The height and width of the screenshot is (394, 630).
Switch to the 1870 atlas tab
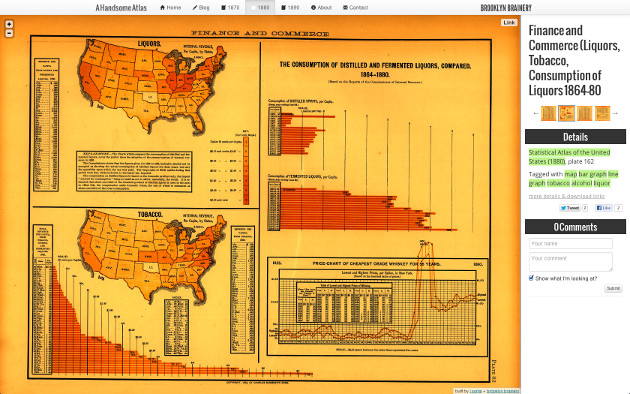click(230, 8)
